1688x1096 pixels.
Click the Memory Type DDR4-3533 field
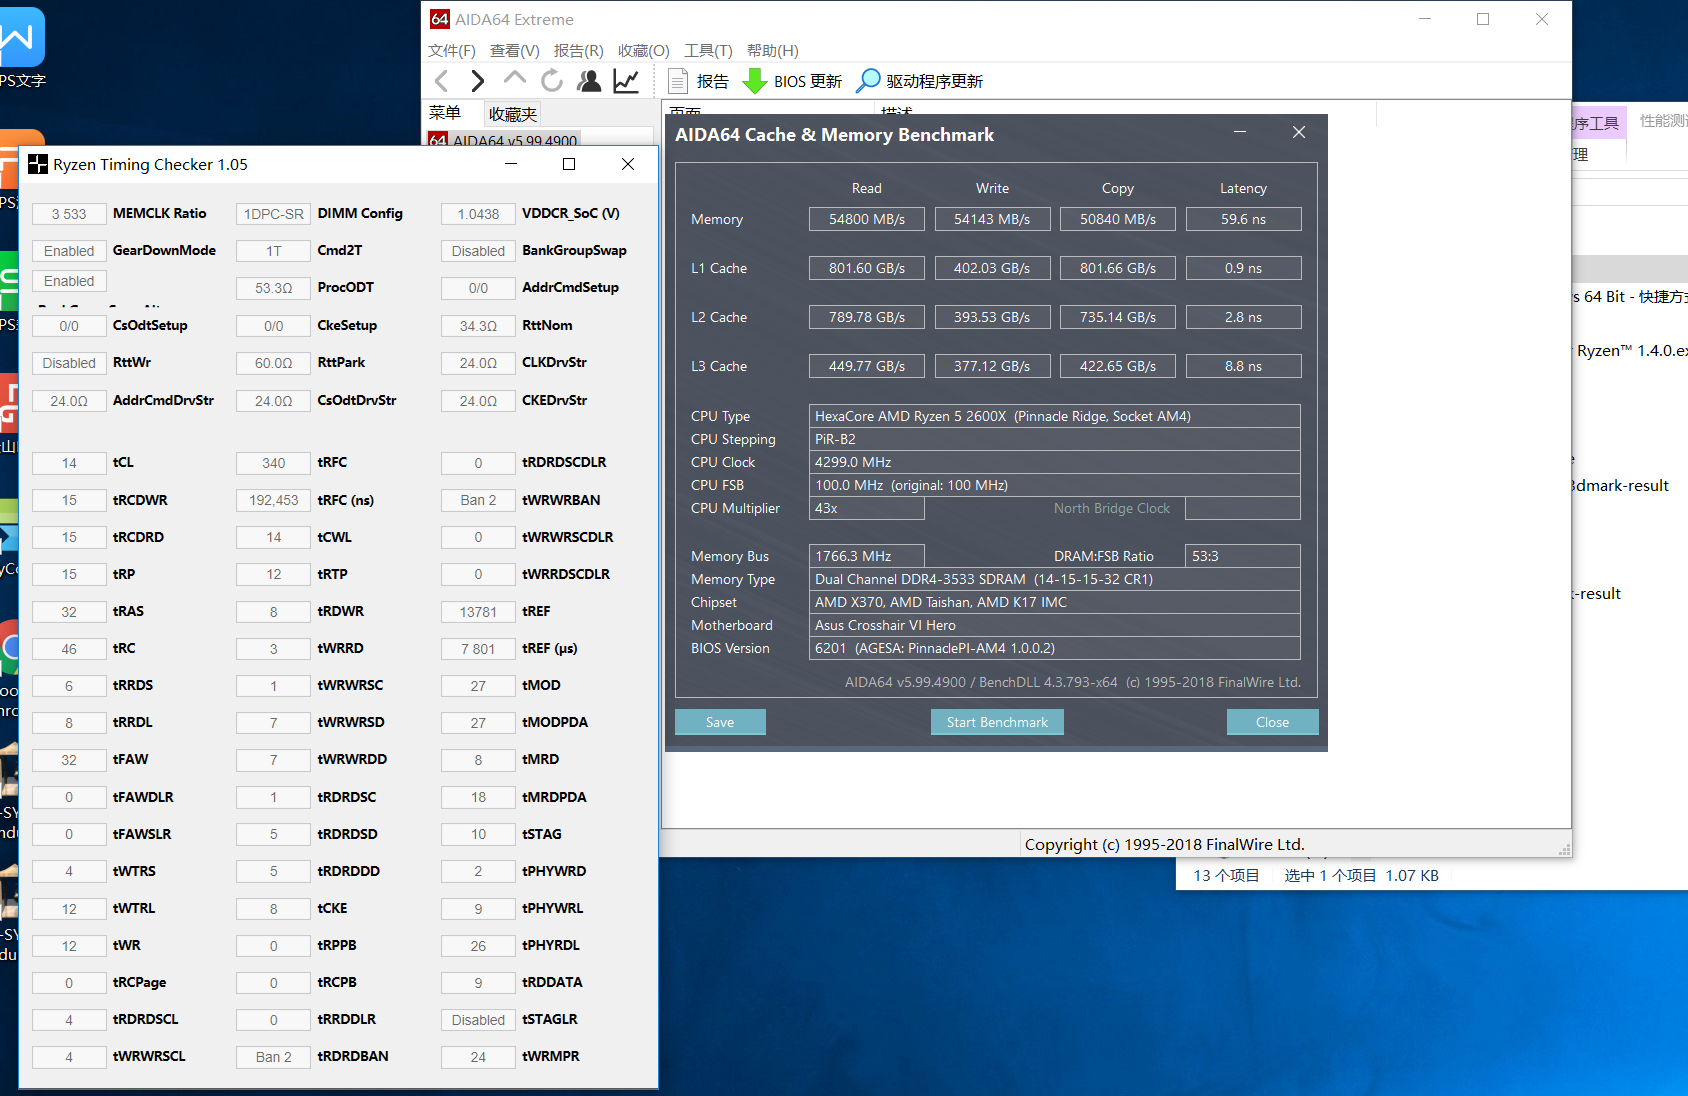(1055, 579)
